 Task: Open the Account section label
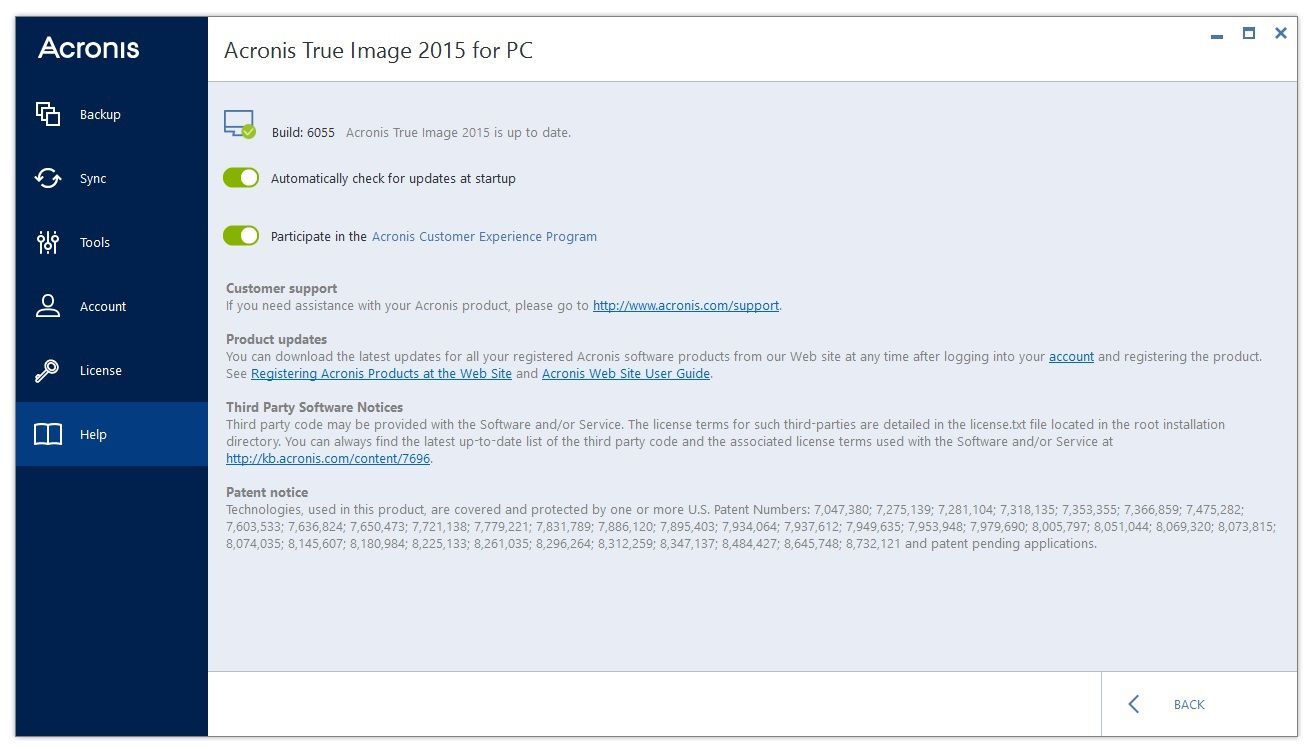pyautogui.click(x=103, y=307)
